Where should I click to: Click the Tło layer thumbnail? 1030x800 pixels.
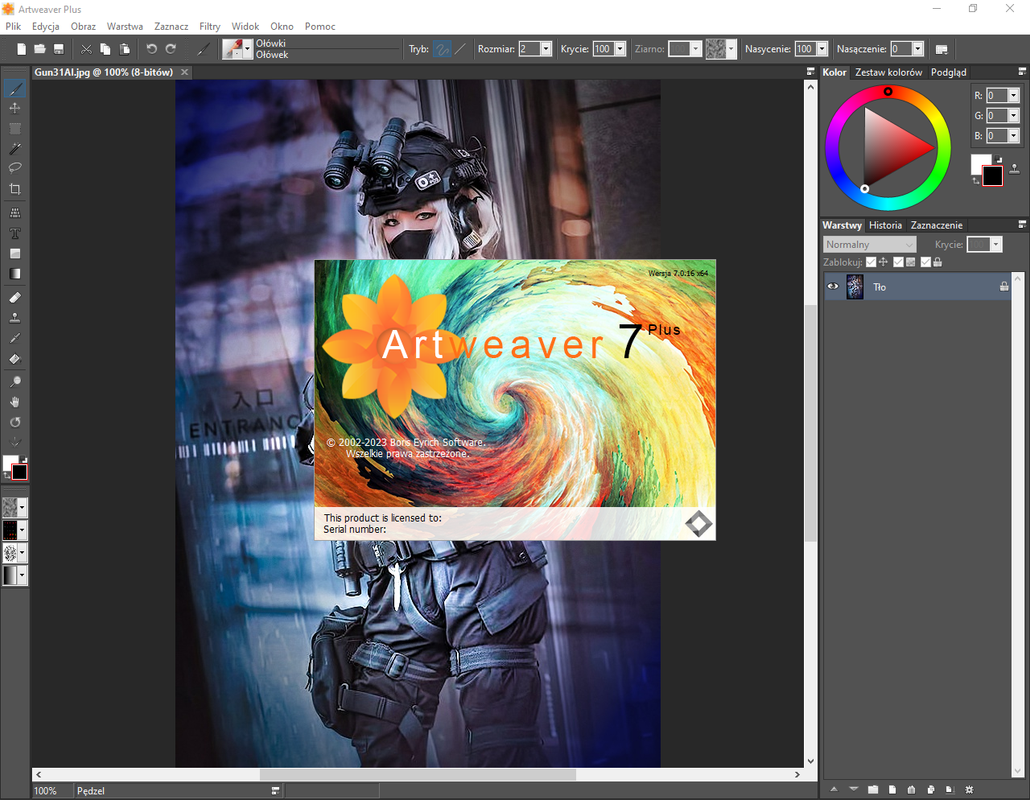tap(855, 287)
